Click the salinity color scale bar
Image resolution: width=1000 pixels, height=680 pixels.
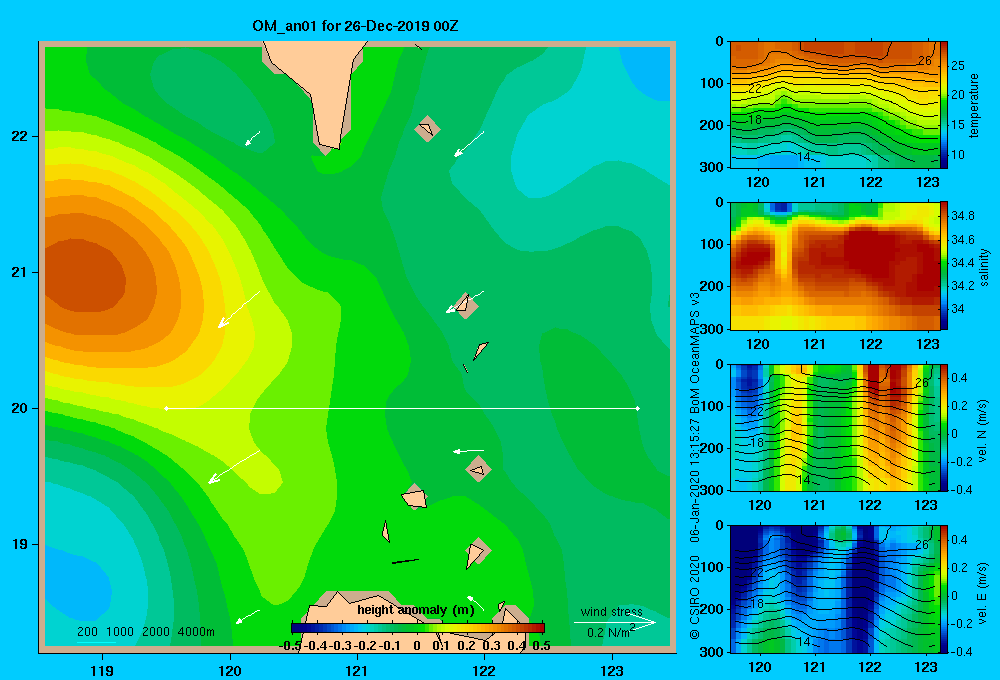point(944,265)
